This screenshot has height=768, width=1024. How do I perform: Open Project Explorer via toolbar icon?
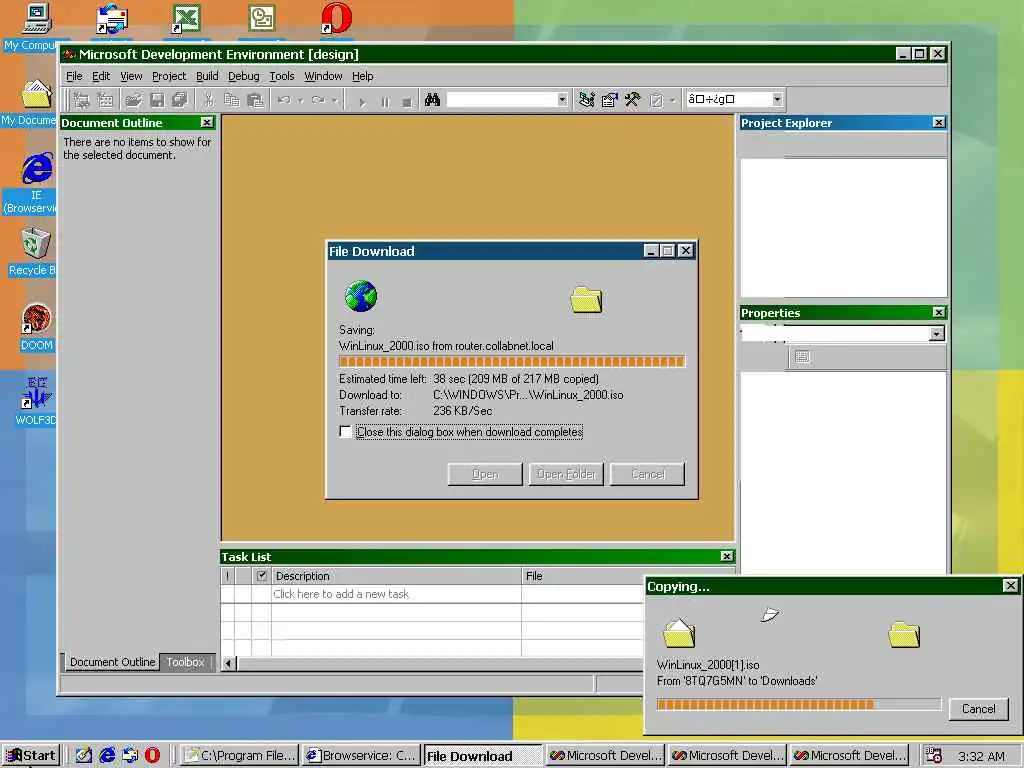[x=586, y=100]
